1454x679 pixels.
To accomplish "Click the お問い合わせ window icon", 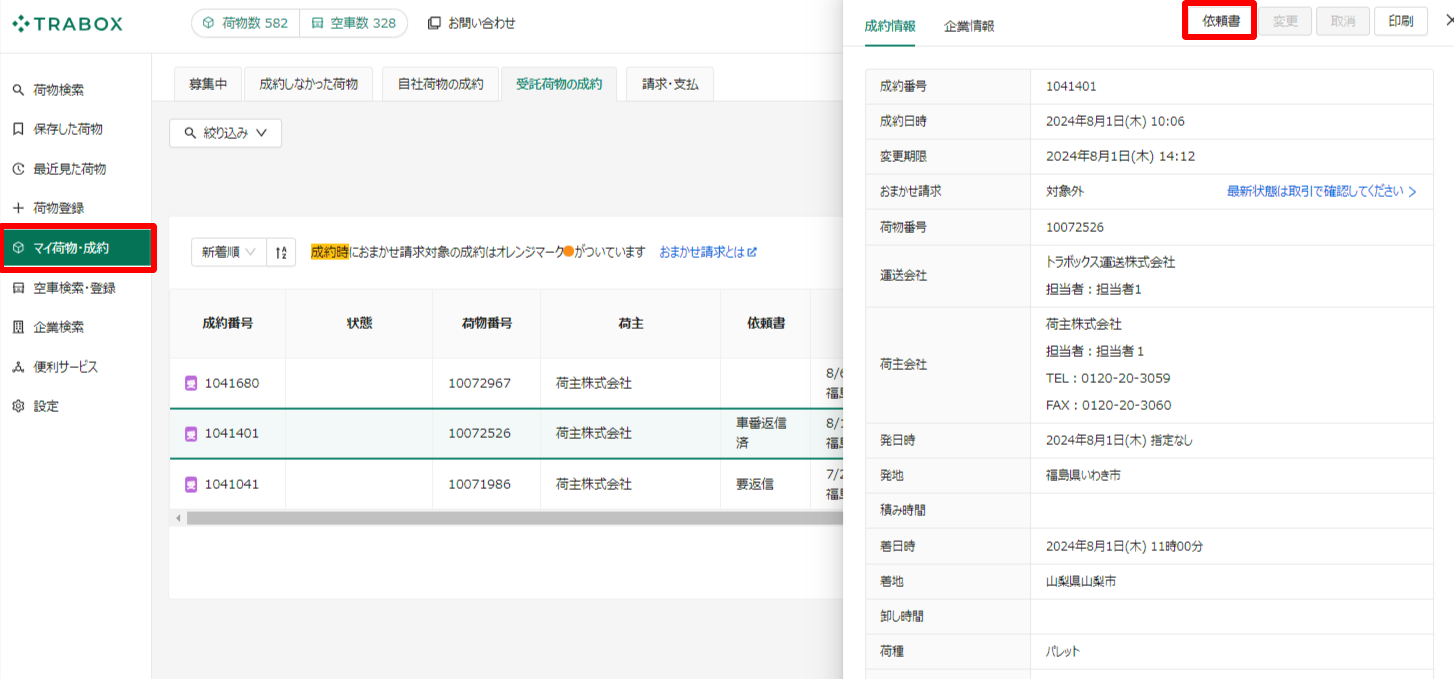I will tap(434, 23).
